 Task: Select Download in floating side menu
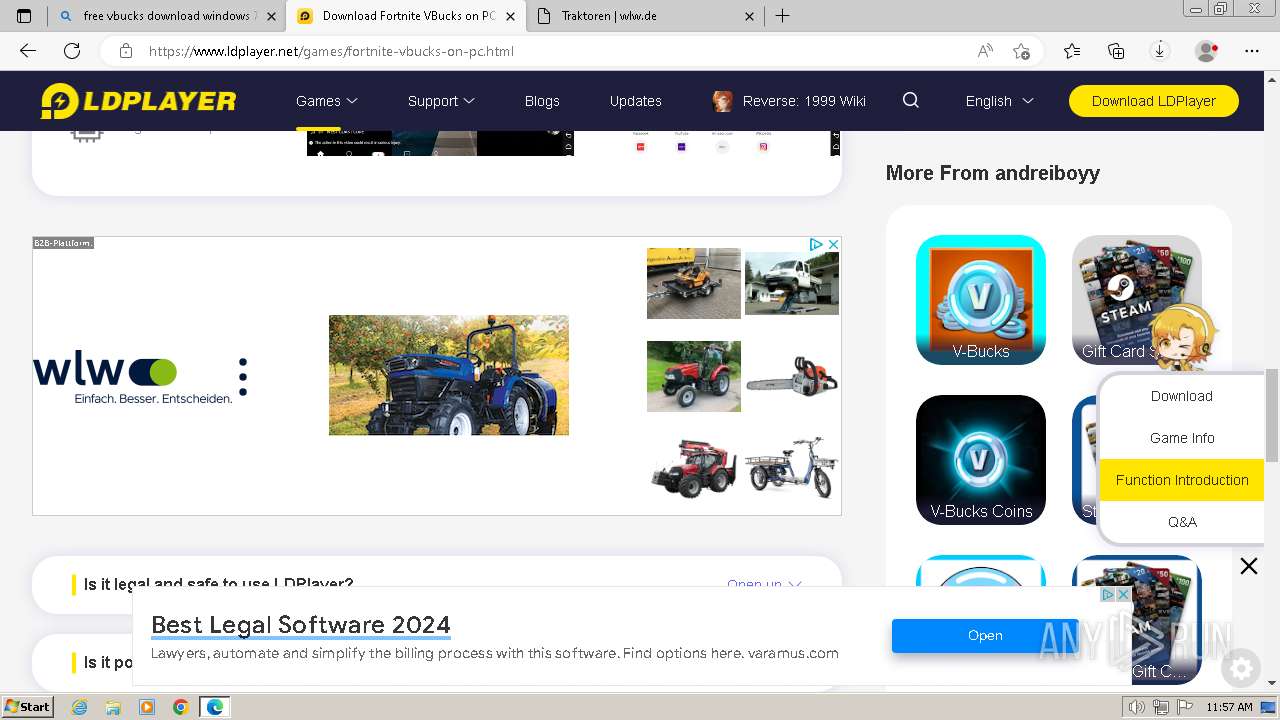(x=1182, y=396)
